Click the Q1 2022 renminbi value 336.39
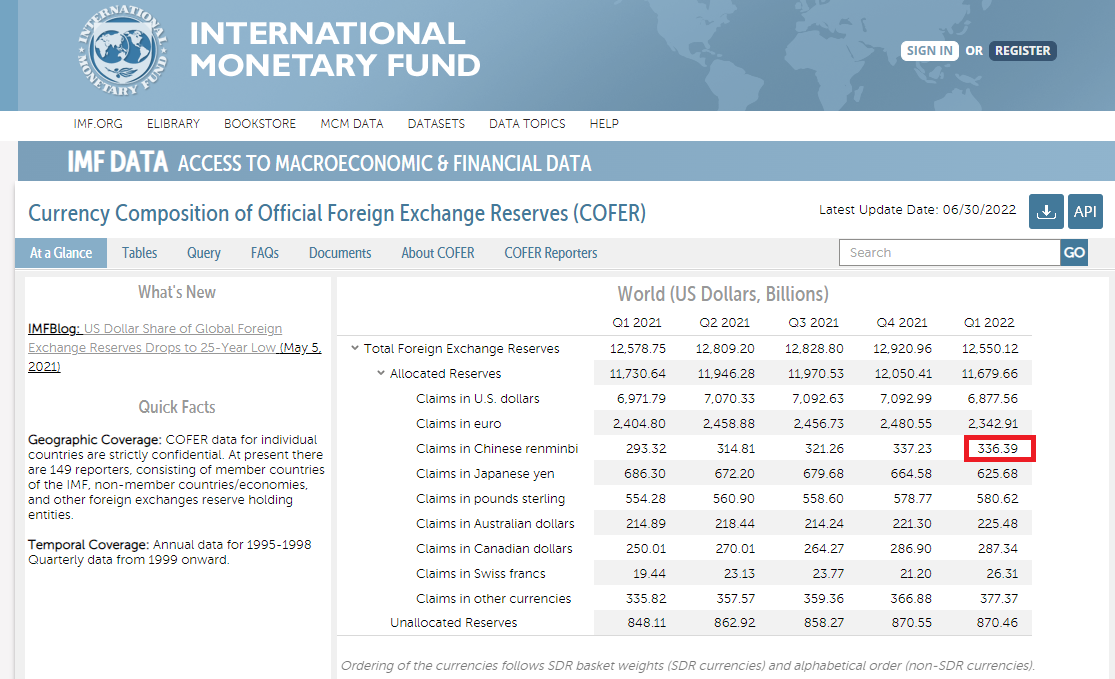This screenshot has height=679, width=1115. tap(999, 449)
